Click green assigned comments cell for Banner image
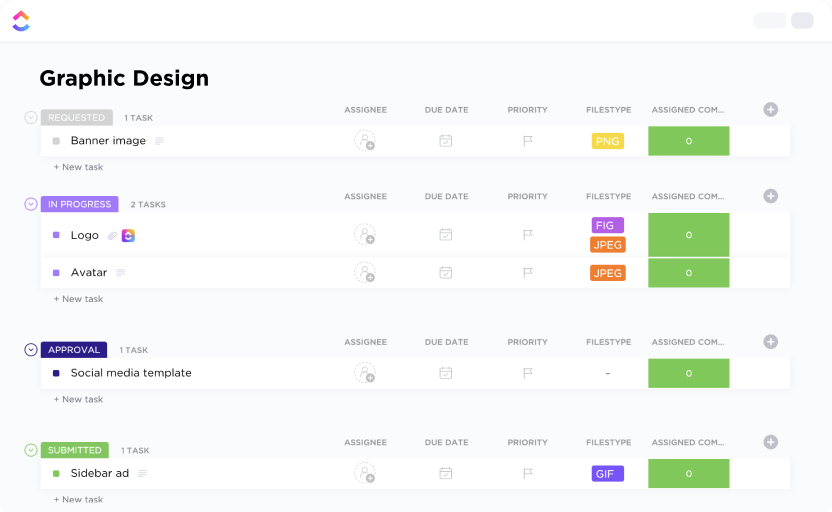832x512 pixels. tap(689, 141)
